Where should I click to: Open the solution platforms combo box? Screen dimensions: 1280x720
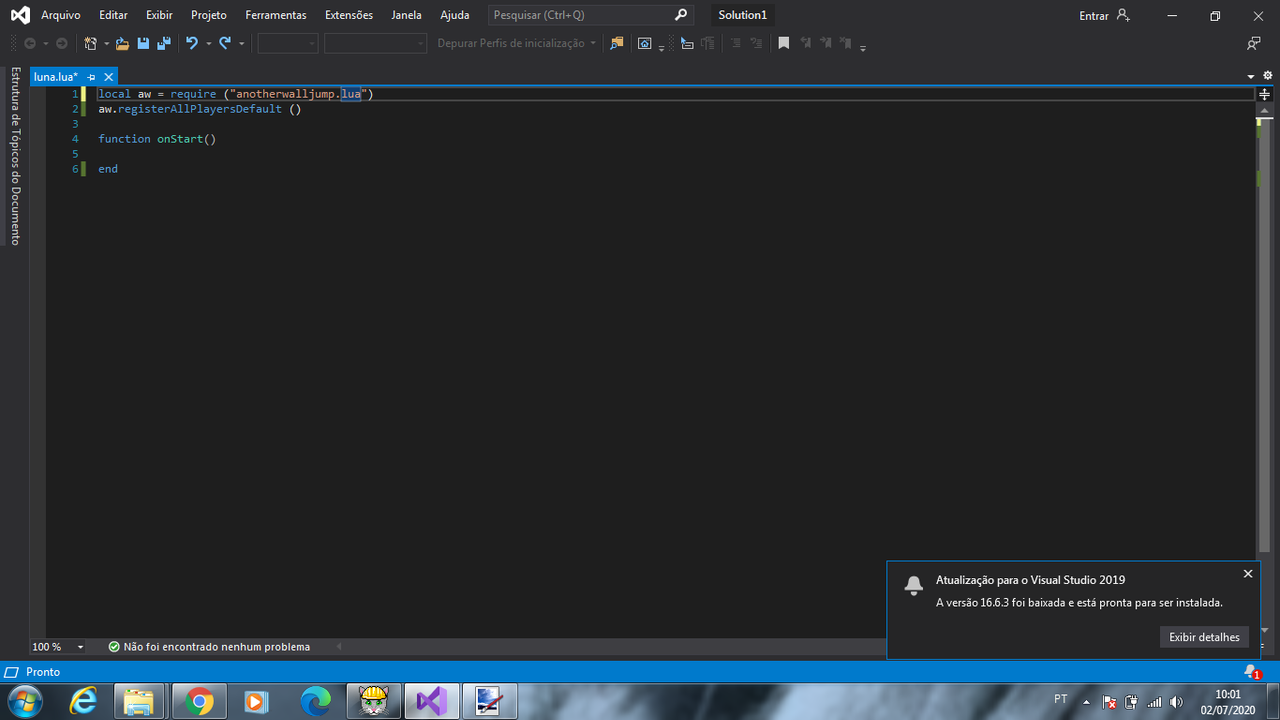pyautogui.click(x=375, y=43)
